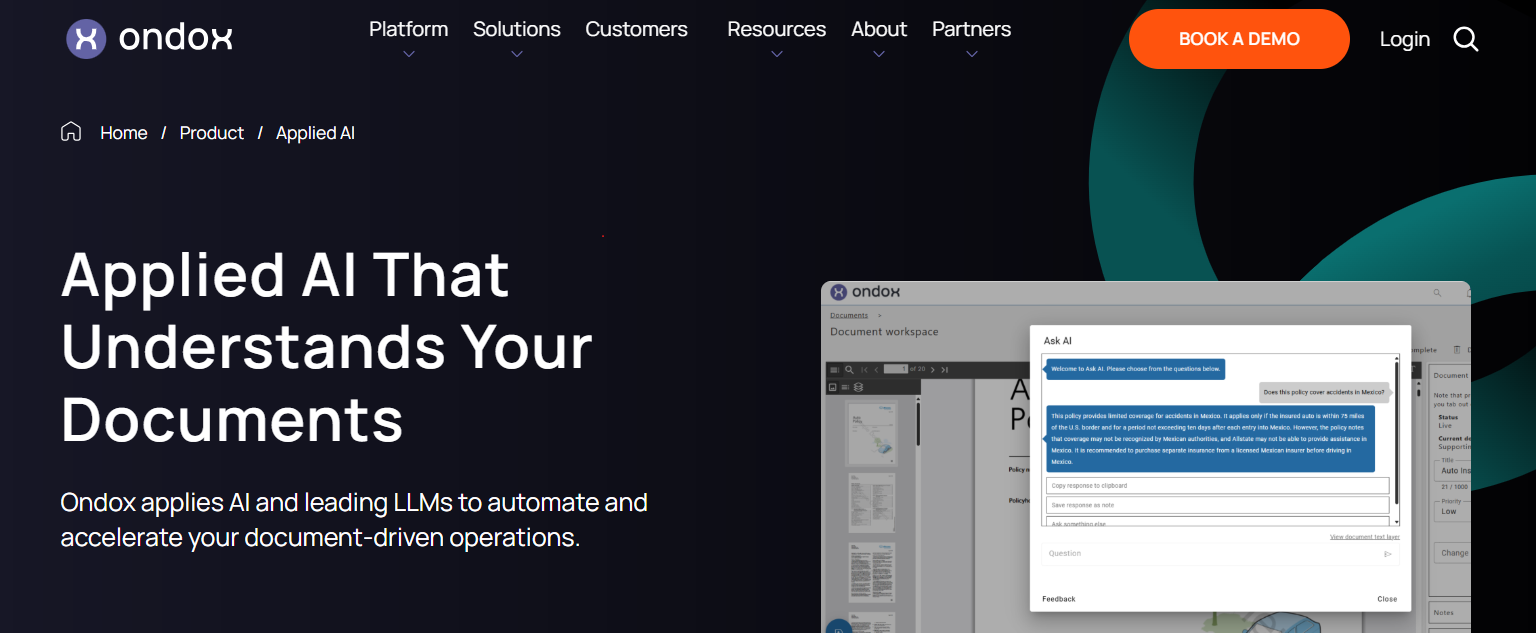The width and height of the screenshot is (1536, 633).
Task: Click the Login link
Action: coord(1404,39)
